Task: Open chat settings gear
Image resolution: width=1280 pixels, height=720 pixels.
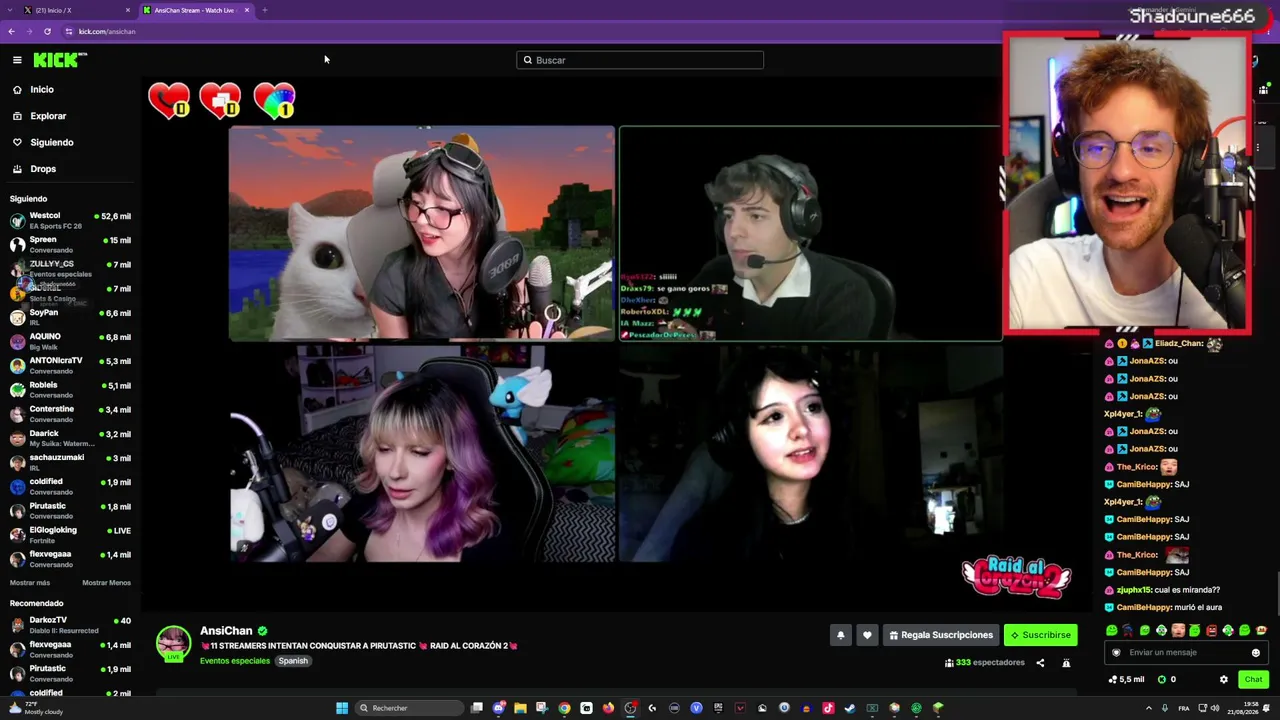Action: click(1223, 680)
